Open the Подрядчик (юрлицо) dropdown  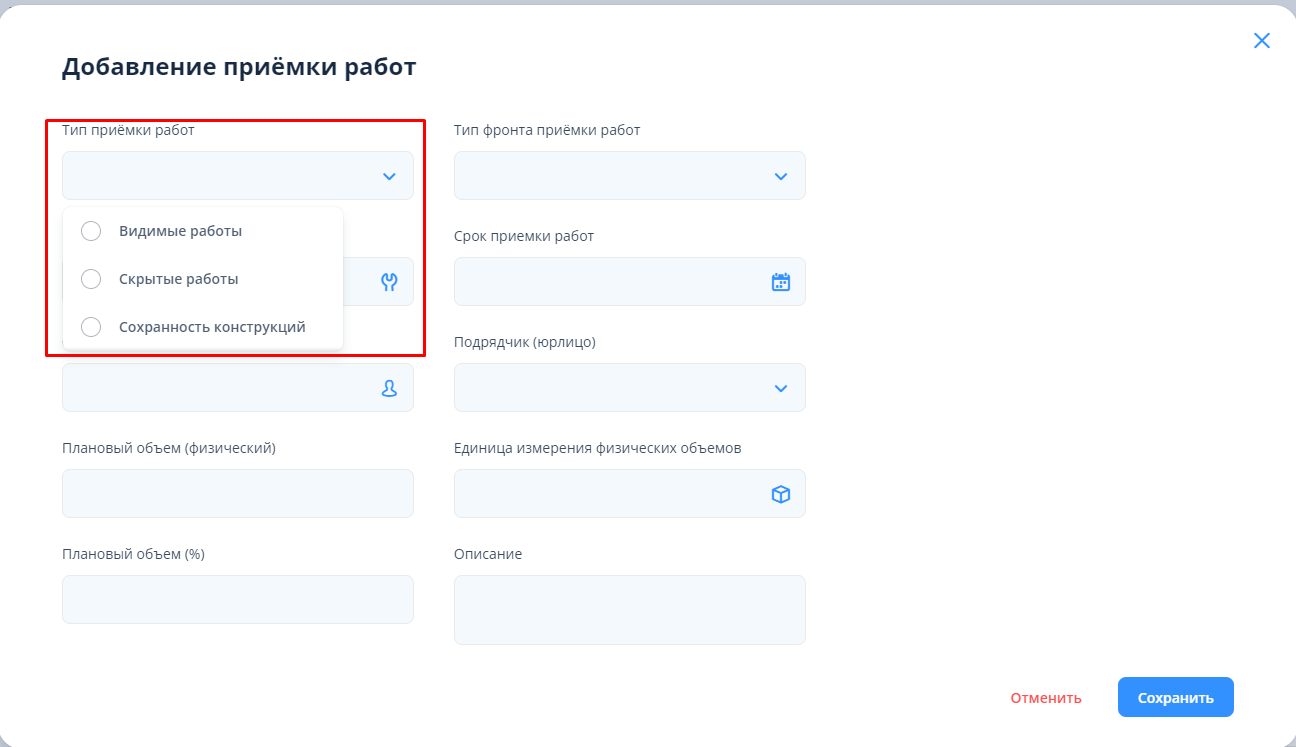coord(781,388)
